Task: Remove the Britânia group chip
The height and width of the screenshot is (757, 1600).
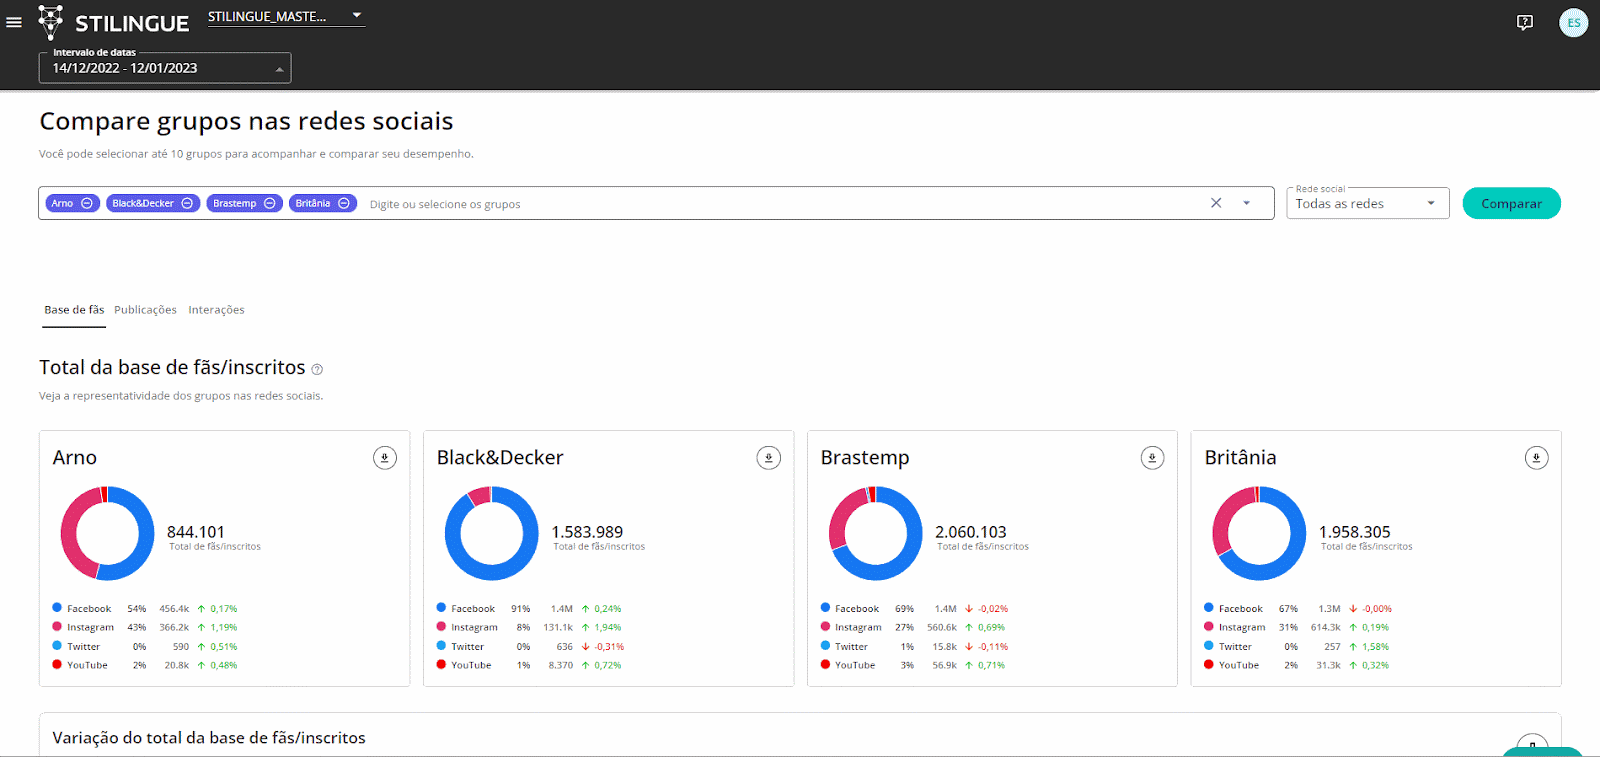Action: click(x=344, y=203)
